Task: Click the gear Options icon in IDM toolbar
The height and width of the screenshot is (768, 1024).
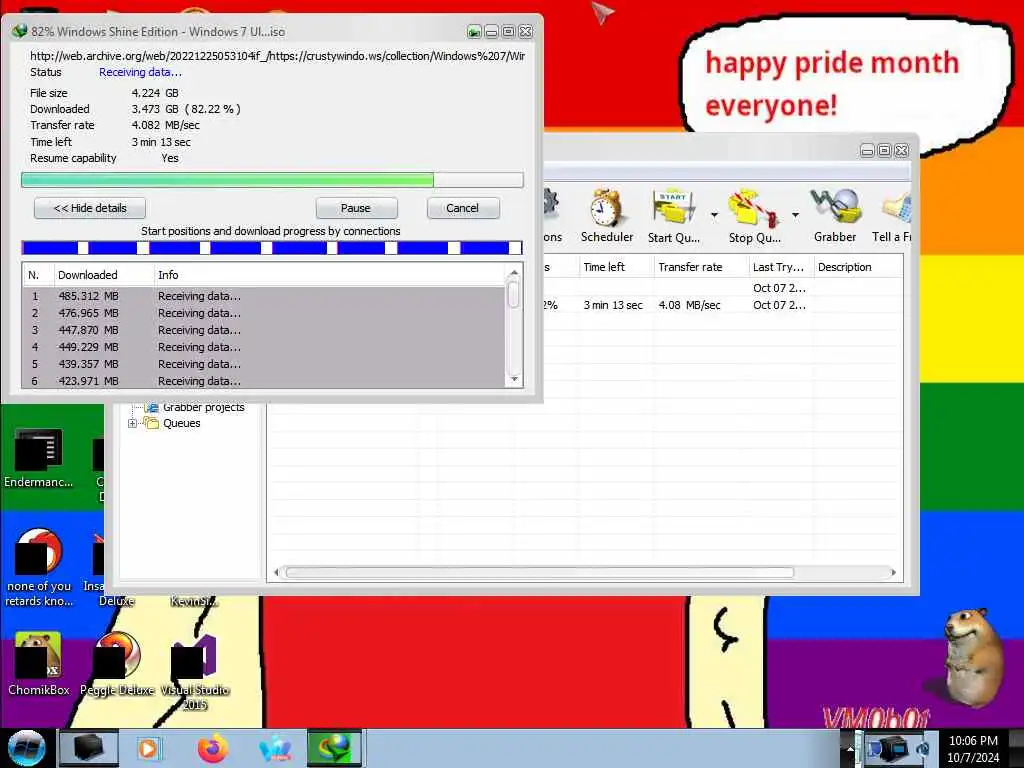Action: 552,216
